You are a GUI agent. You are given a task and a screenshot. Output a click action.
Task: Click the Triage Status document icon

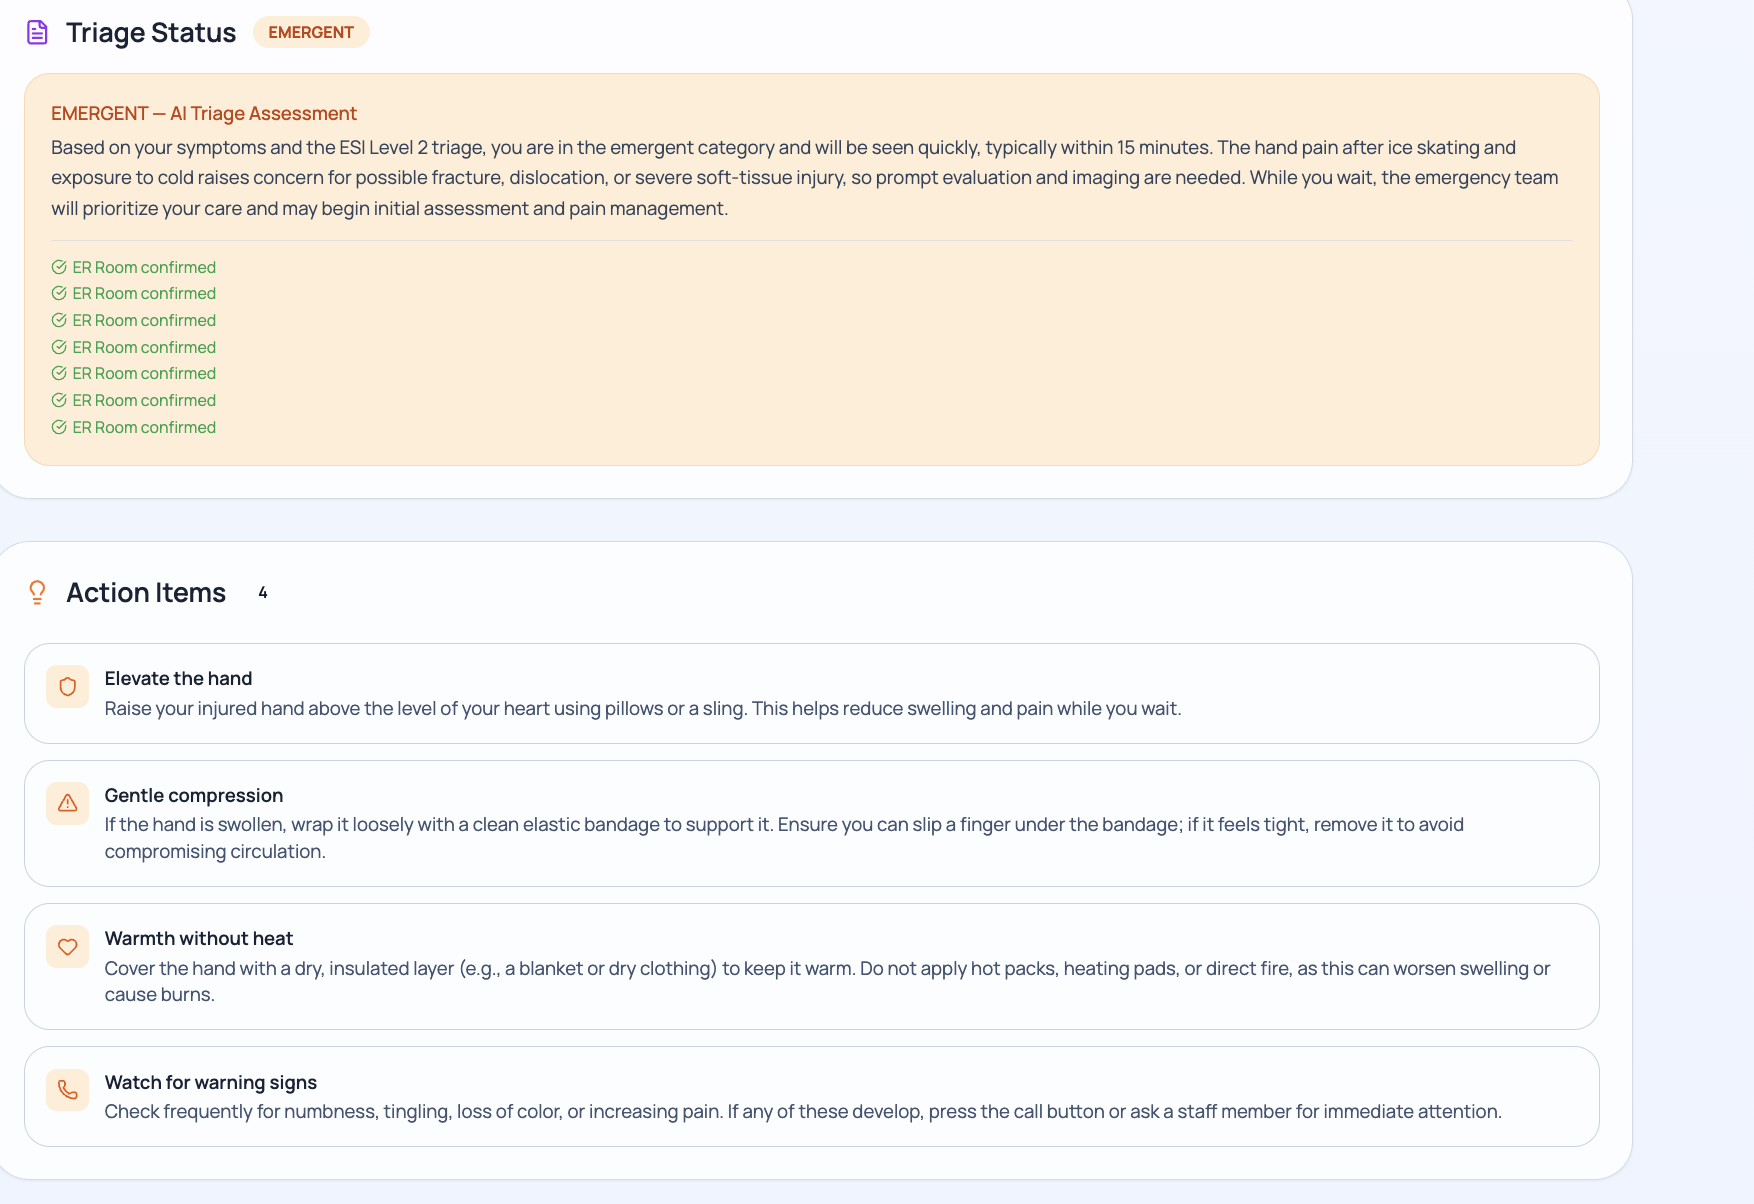[37, 32]
